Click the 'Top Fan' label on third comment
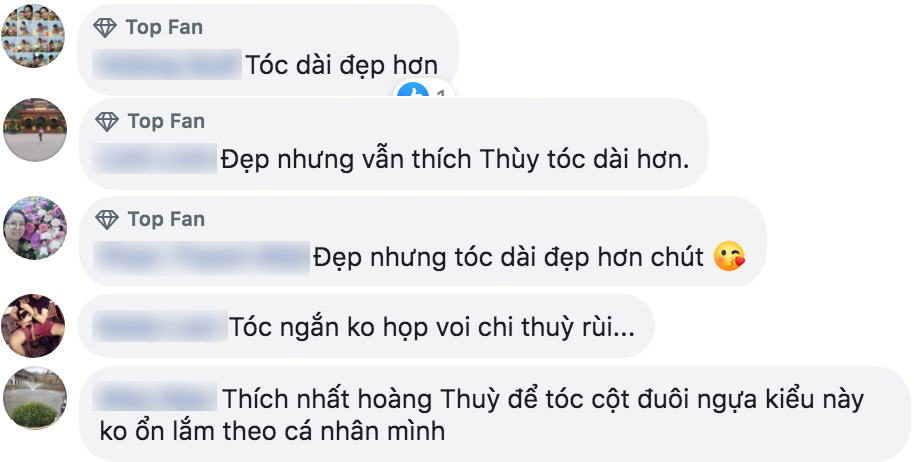This screenshot has height=462, width=914. pos(166,220)
